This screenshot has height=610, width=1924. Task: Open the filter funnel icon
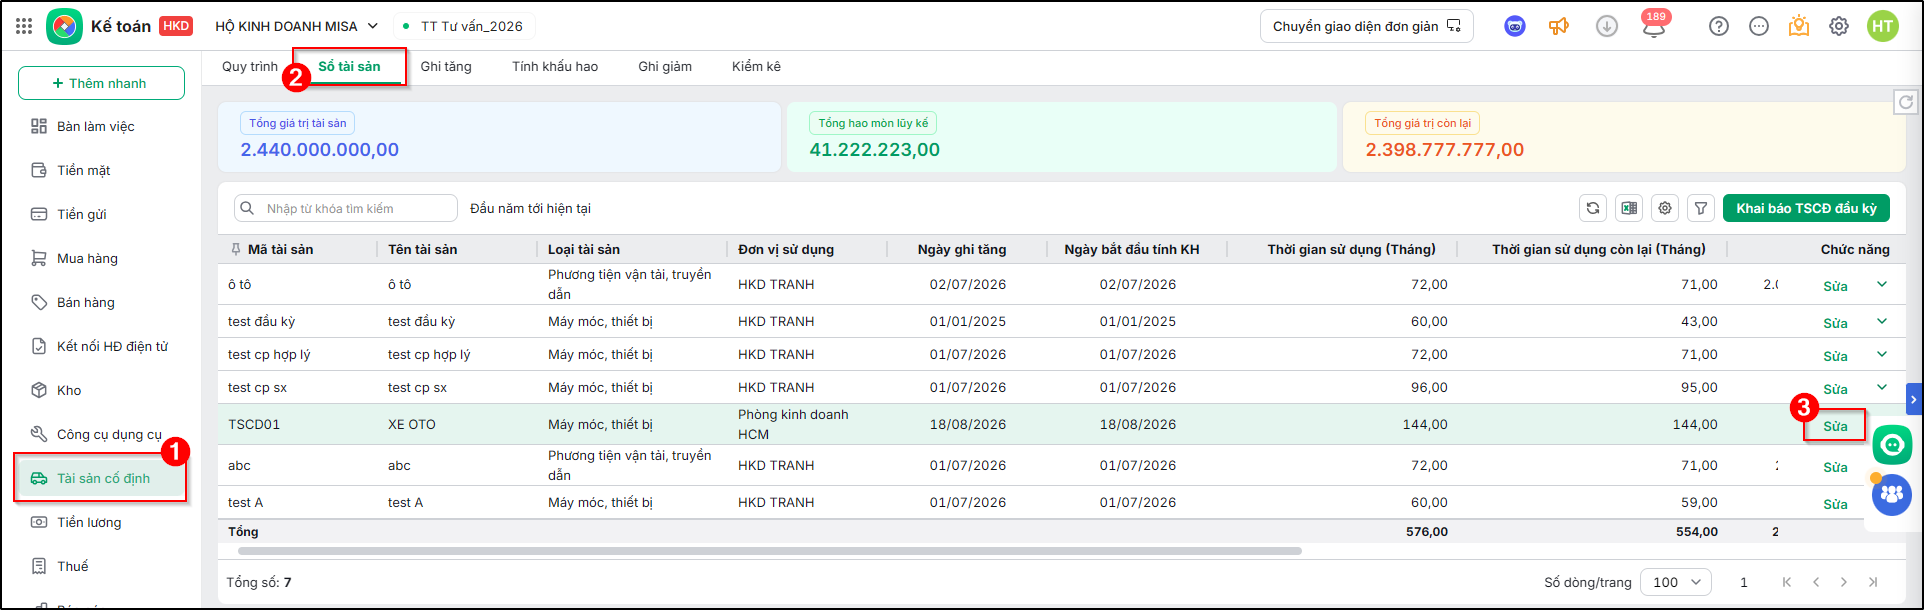1701,208
